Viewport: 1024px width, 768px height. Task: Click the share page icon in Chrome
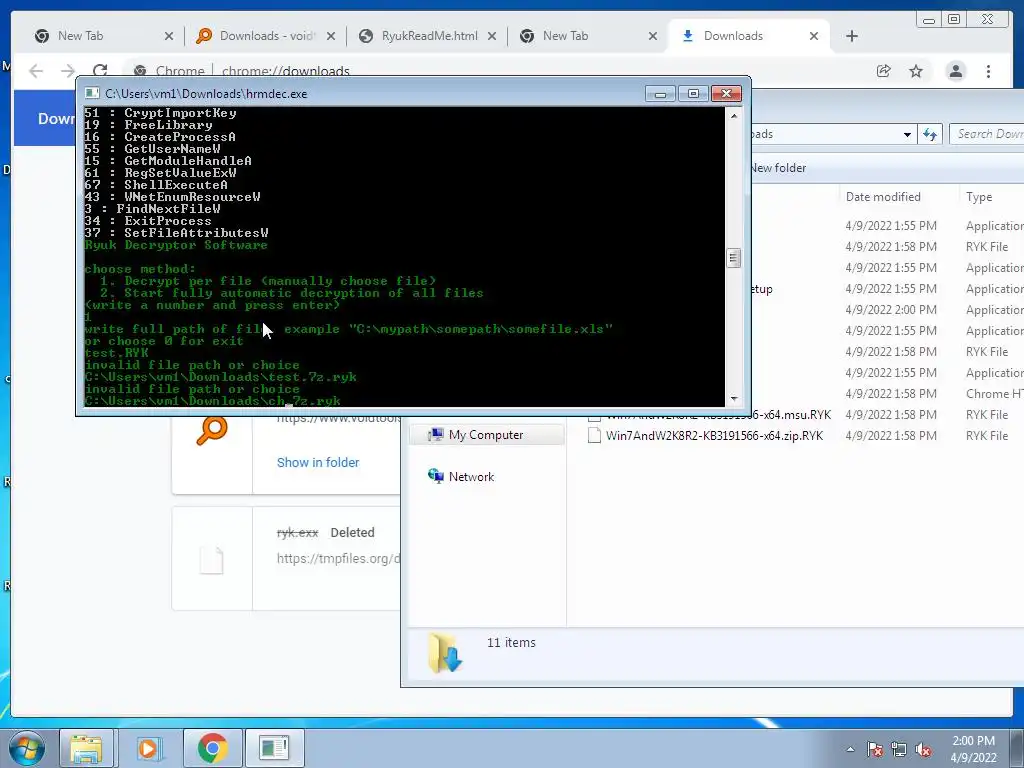pyautogui.click(x=884, y=71)
